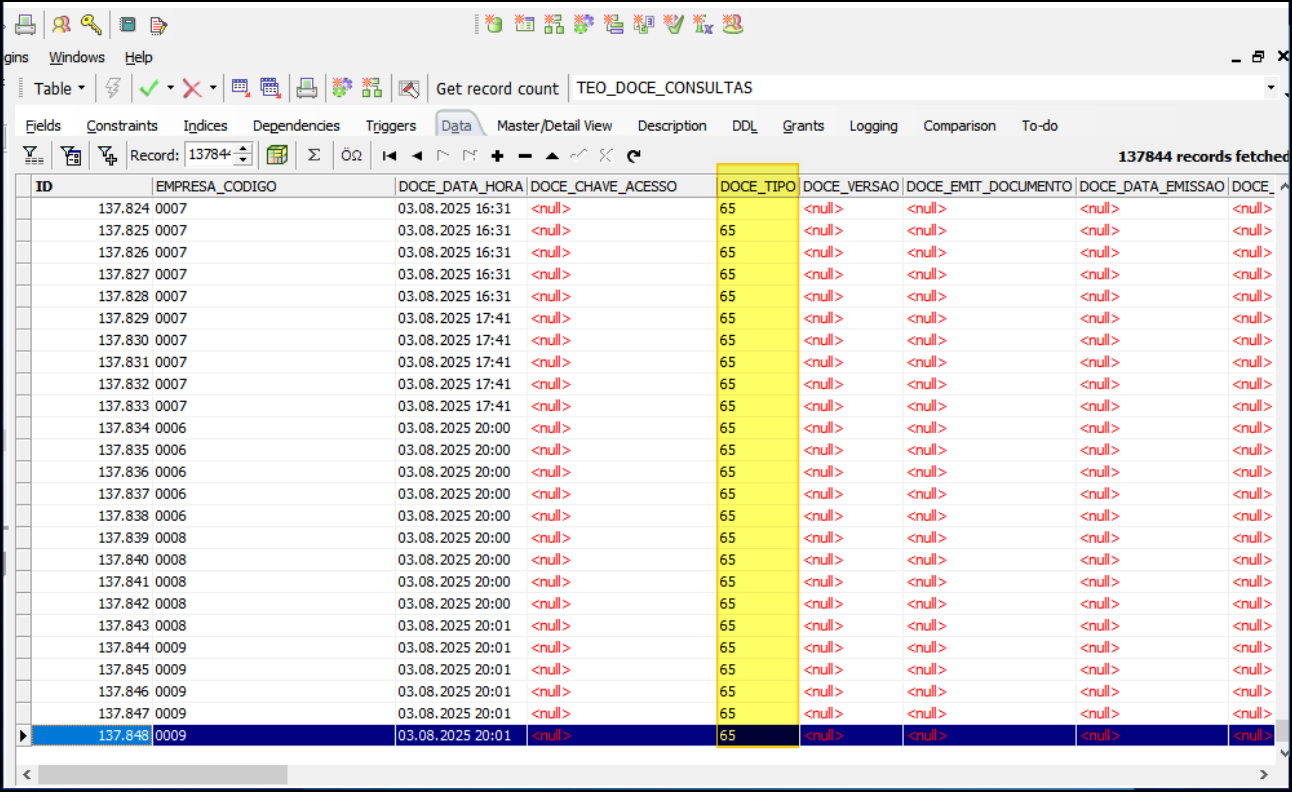Screen dimensions: 1292x792
Task: Click the gear icon next to Table toolbar printer
Action: tap(342, 88)
